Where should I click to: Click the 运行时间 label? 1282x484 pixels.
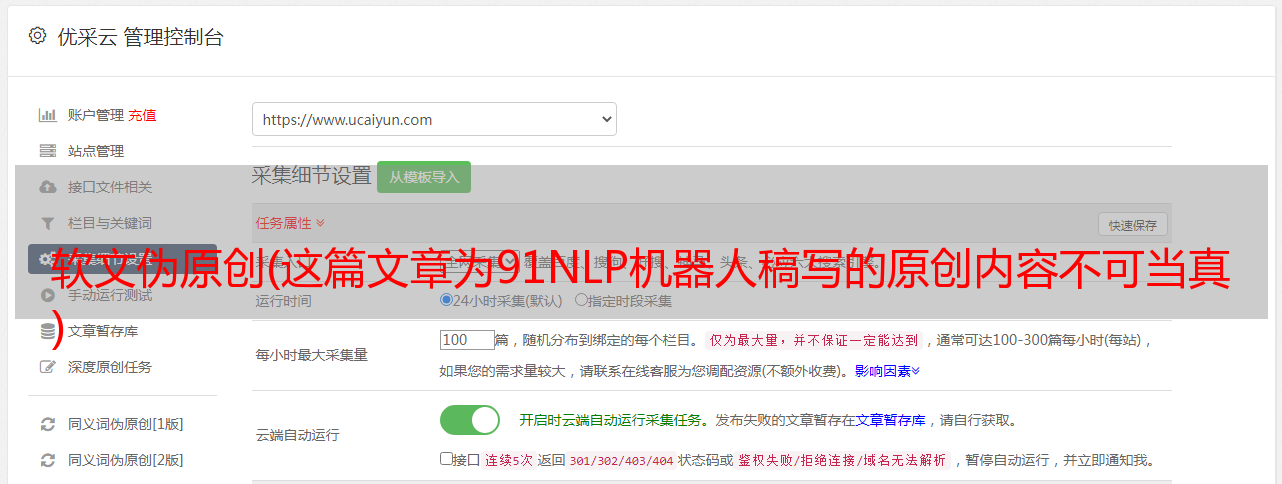284,300
